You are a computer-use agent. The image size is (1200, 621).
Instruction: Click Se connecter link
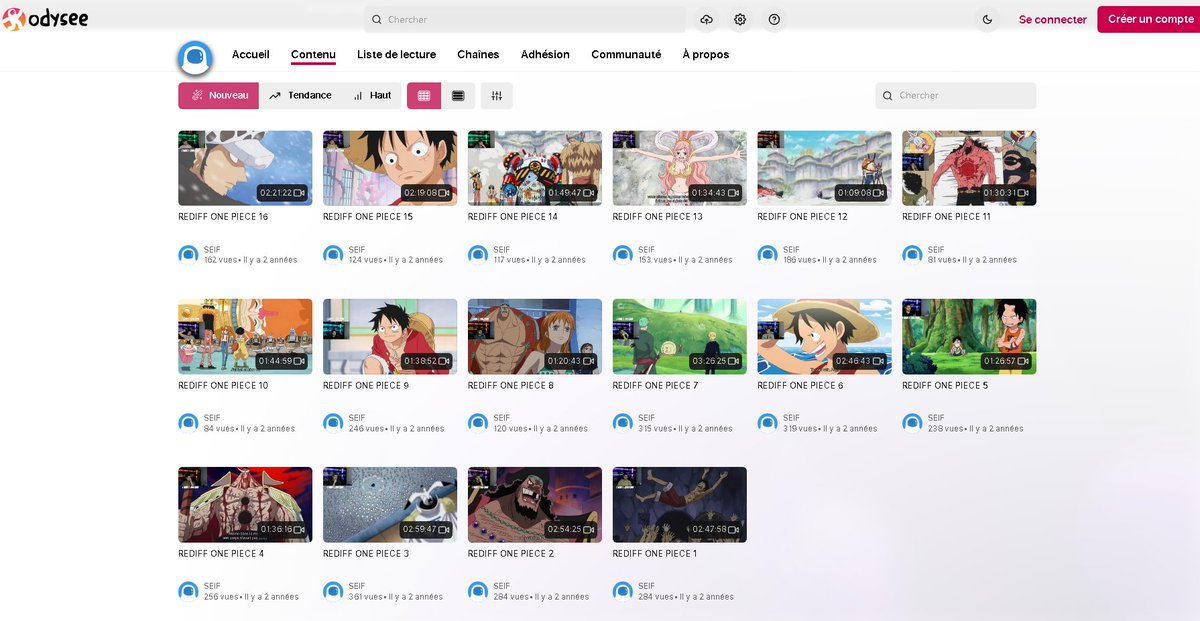click(1053, 19)
